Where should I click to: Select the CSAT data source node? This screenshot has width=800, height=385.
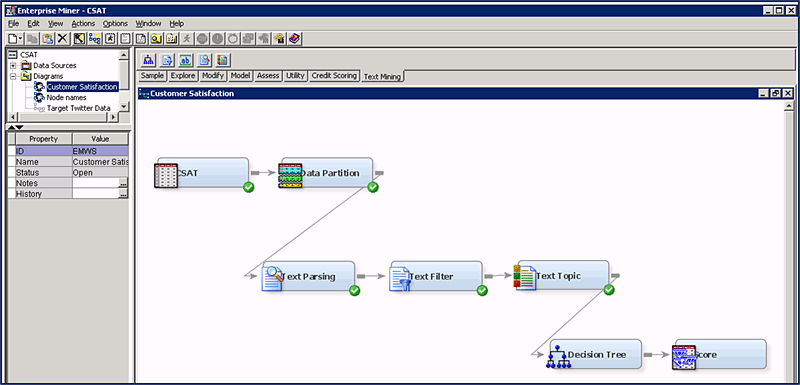(202, 173)
